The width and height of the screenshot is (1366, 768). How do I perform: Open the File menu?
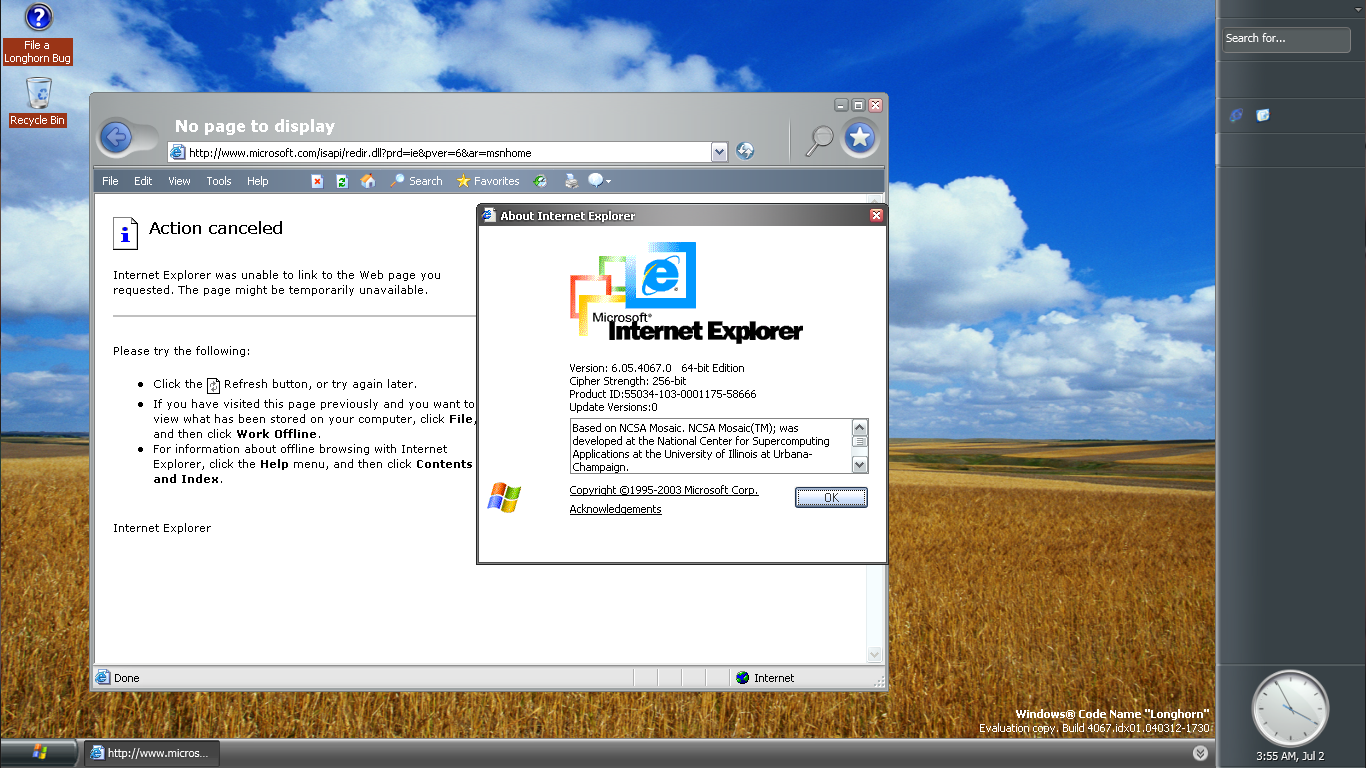click(x=110, y=181)
